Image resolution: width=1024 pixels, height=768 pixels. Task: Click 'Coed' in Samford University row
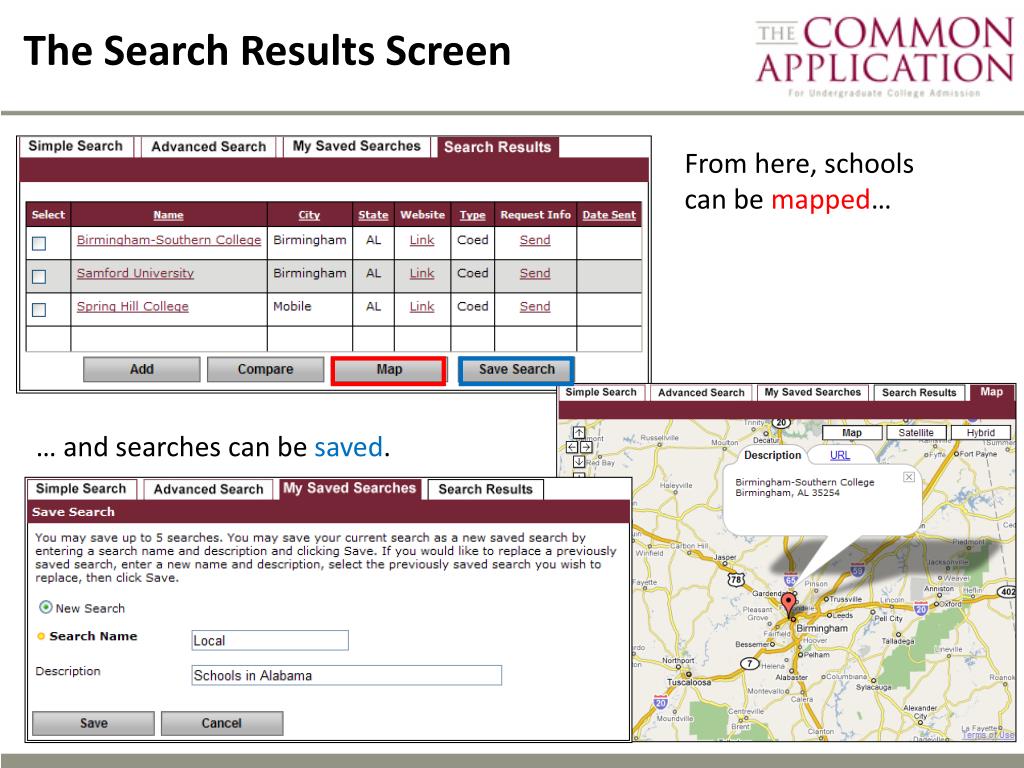[x=472, y=273]
